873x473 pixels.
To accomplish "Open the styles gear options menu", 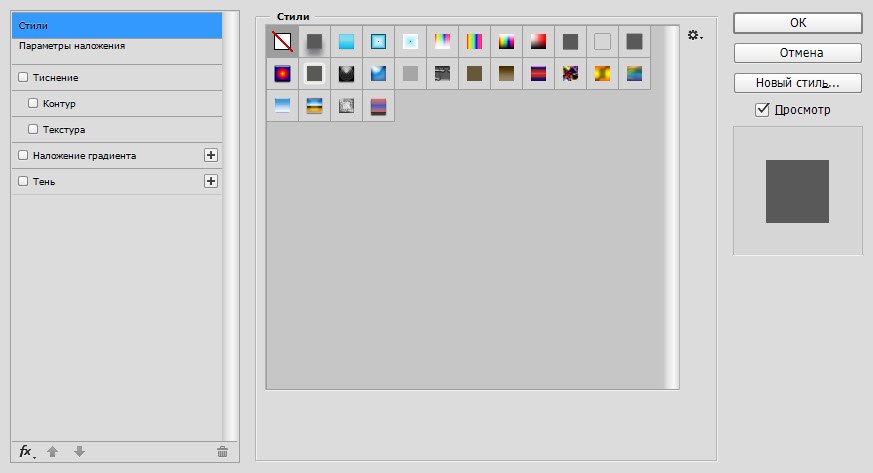I will [x=695, y=35].
